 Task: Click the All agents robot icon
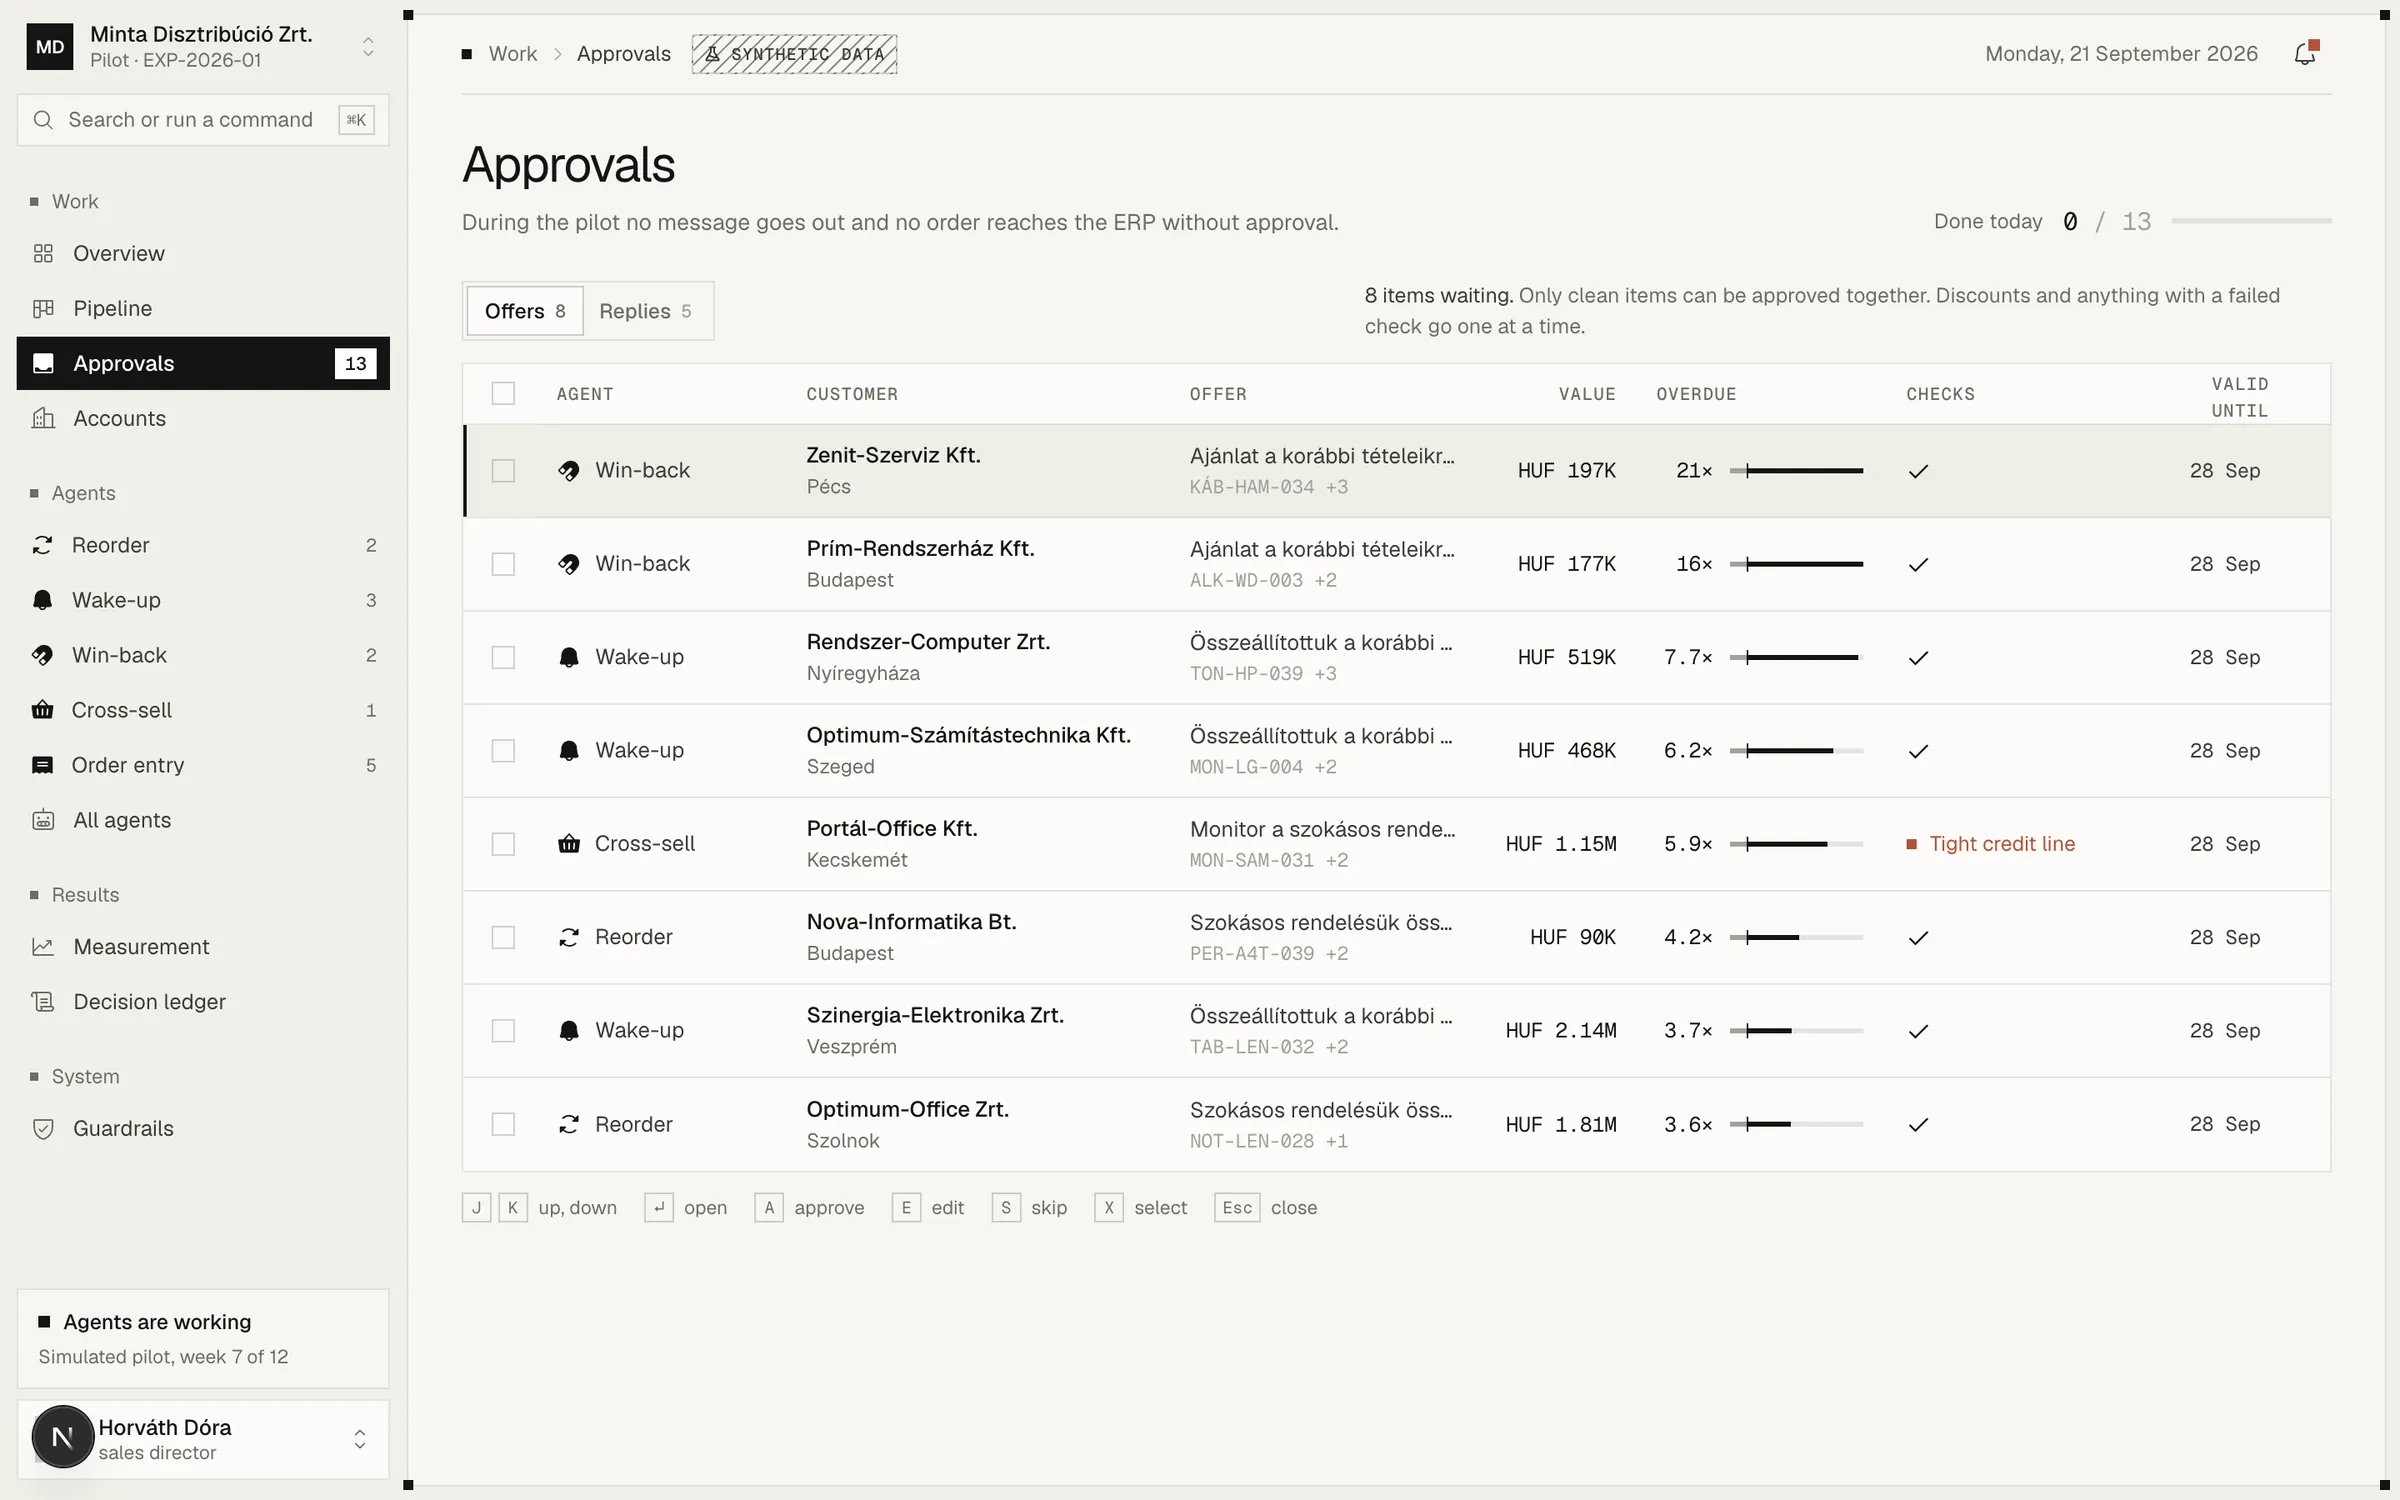point(43,820)
